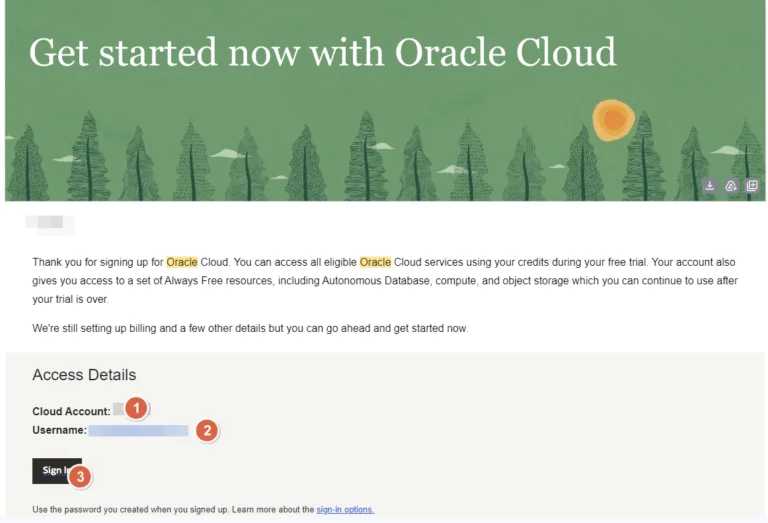Click the highlighted "Oracle" before "Cloud services"
This screenshot has width=768, height=523.
375,262
